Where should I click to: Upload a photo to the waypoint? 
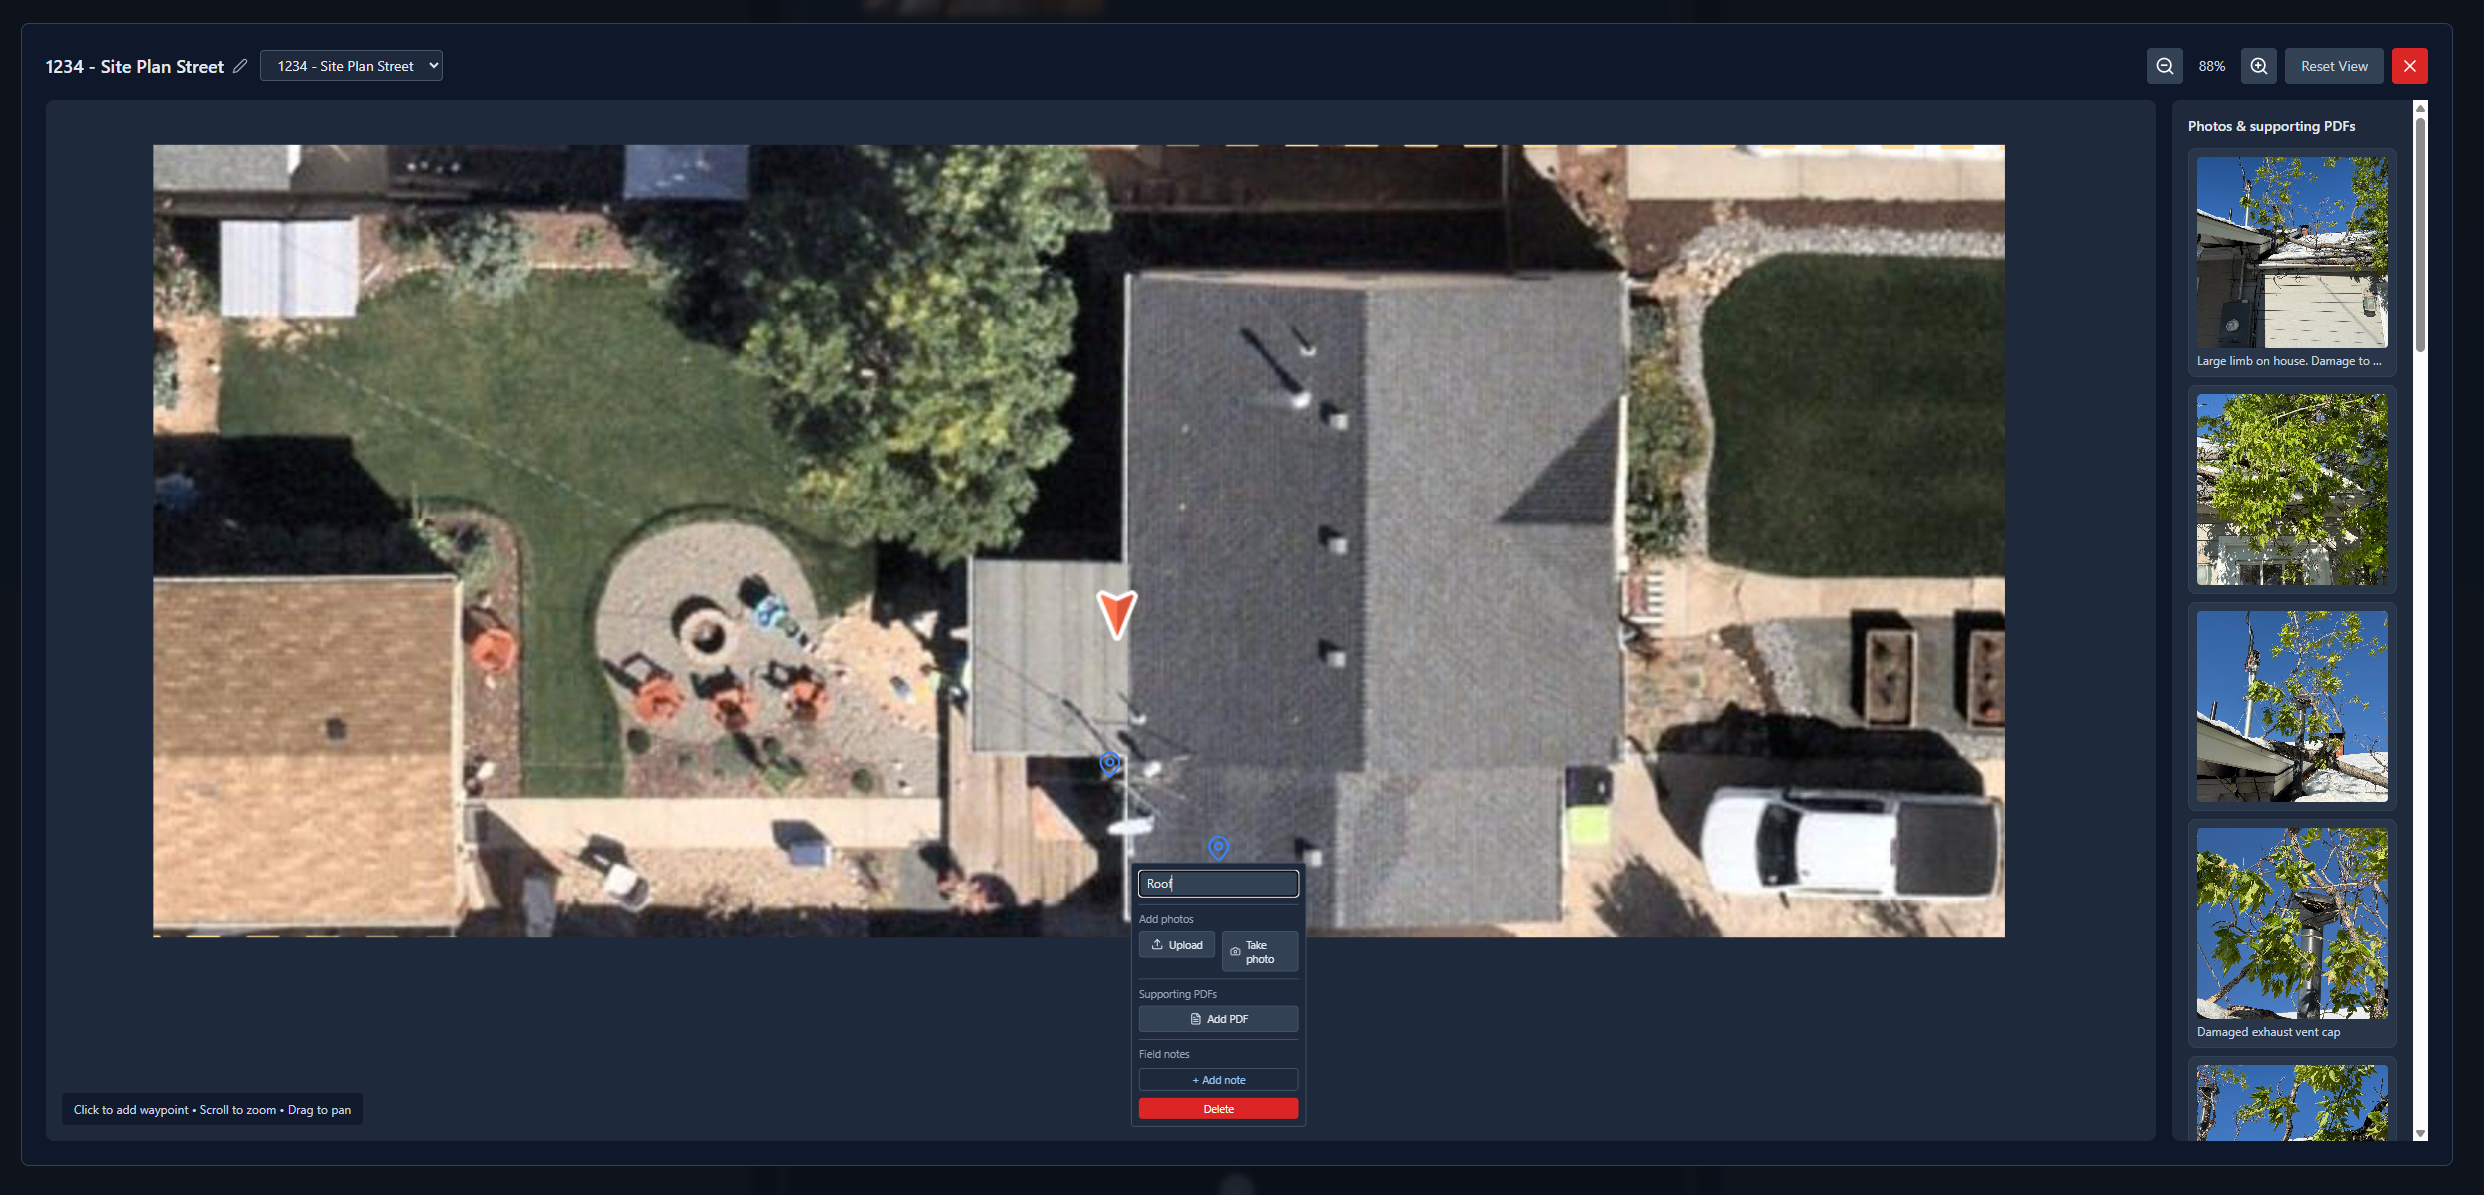click(x=1177, y=945)
